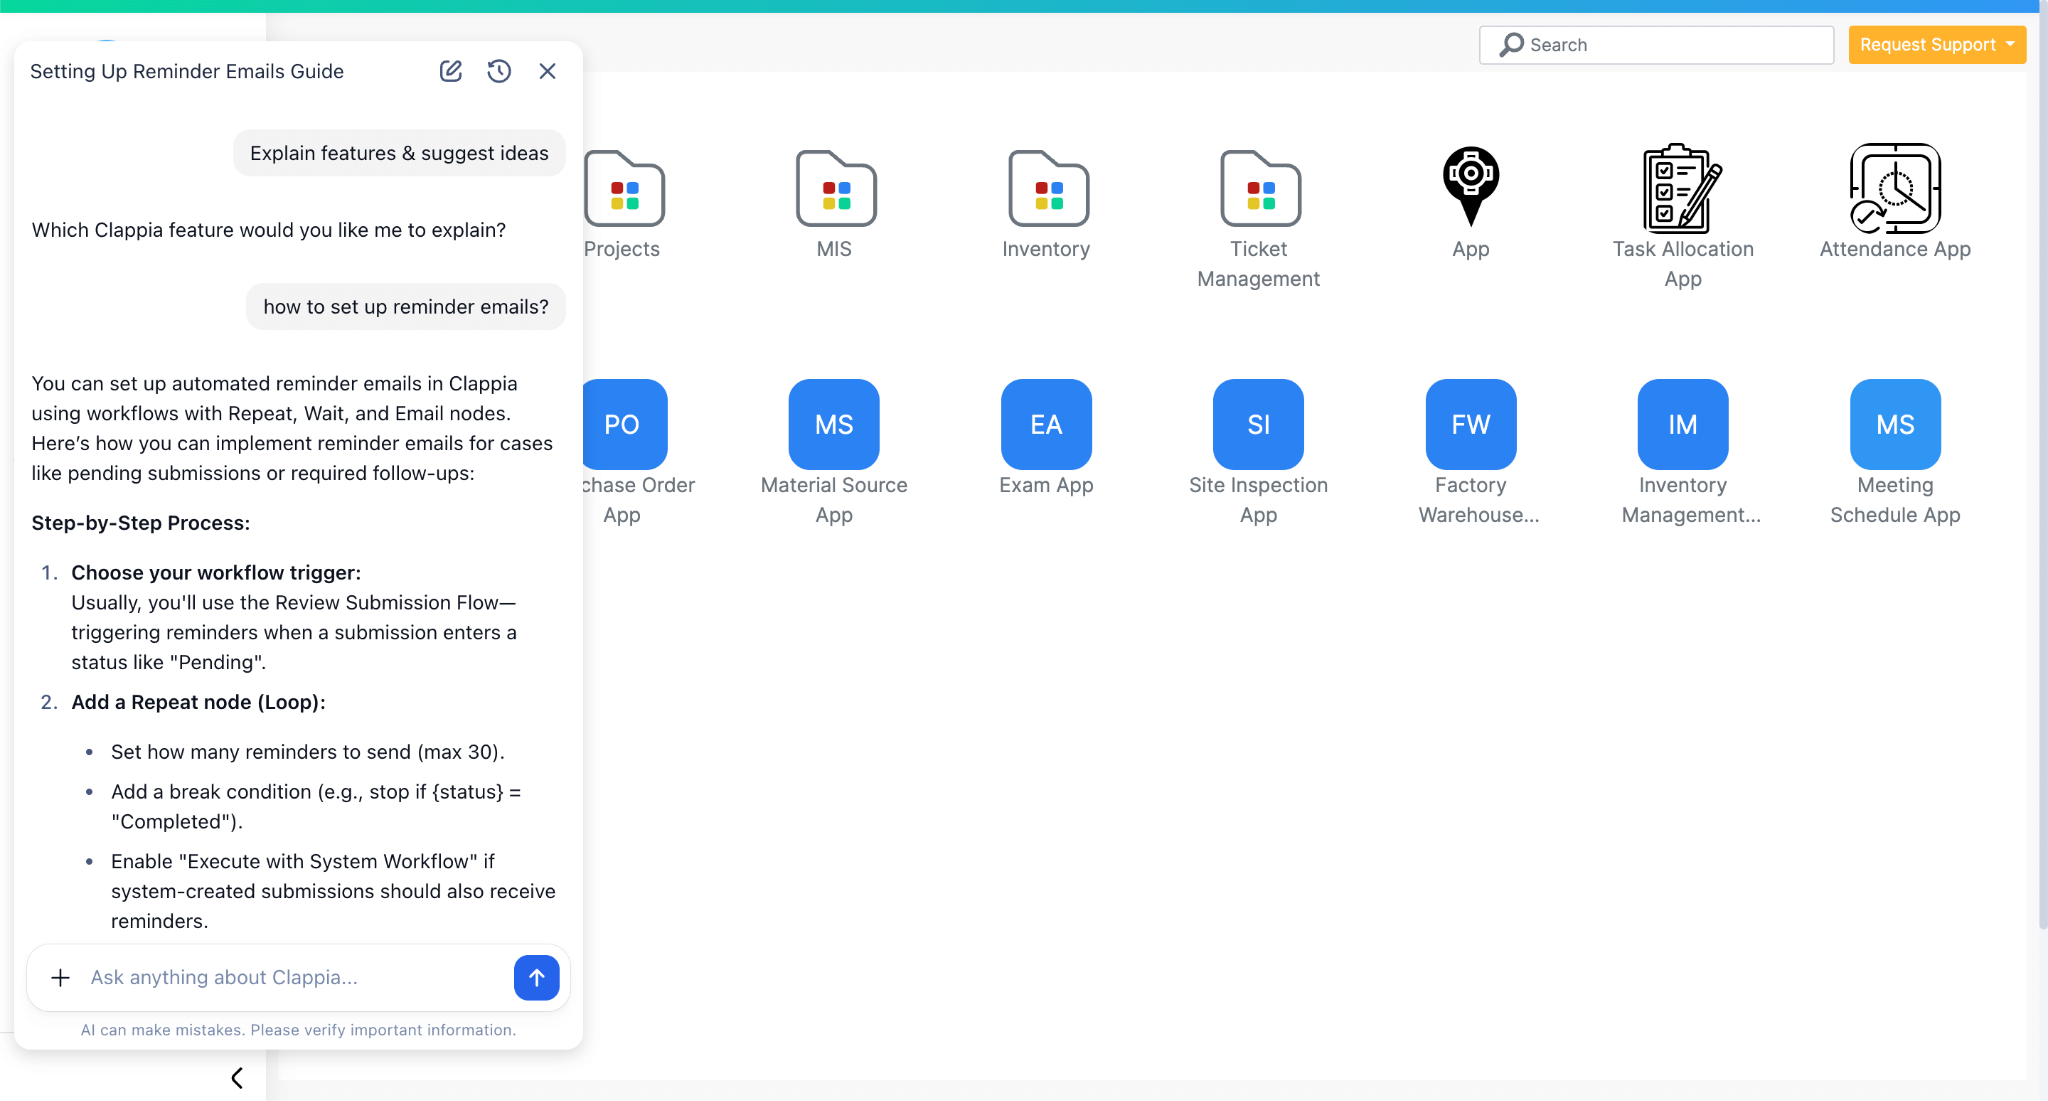Open chat history clock icon
The image size is (2048, 1101).
499,71
